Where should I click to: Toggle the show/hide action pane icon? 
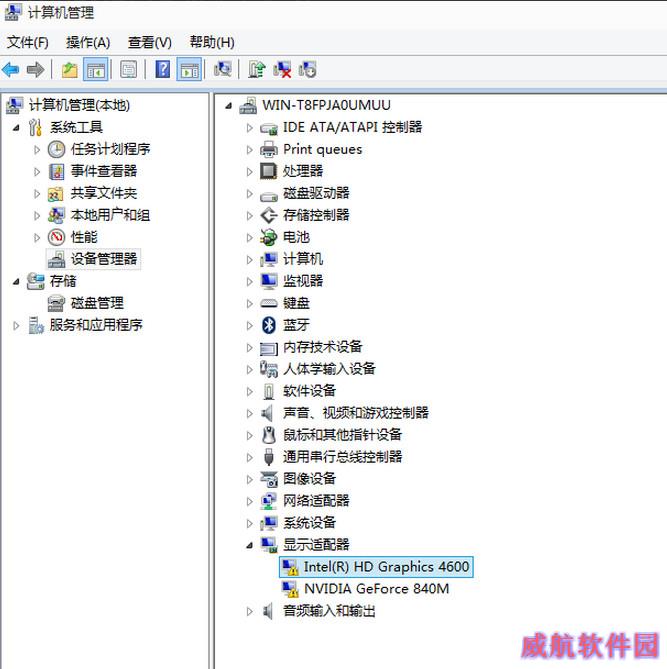pyautogui.click(x=189, y=69)
